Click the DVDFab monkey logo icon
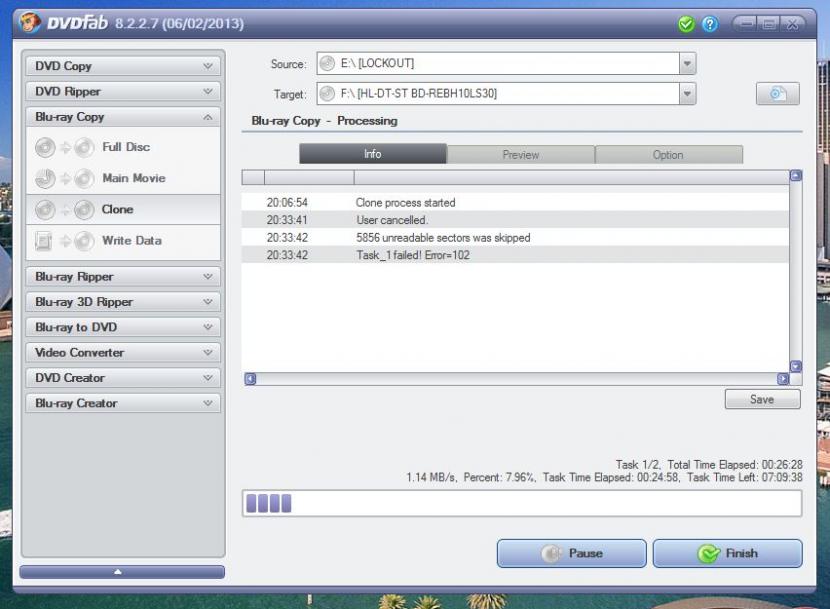Screen dimensions: 830x609 click(30, 22)
